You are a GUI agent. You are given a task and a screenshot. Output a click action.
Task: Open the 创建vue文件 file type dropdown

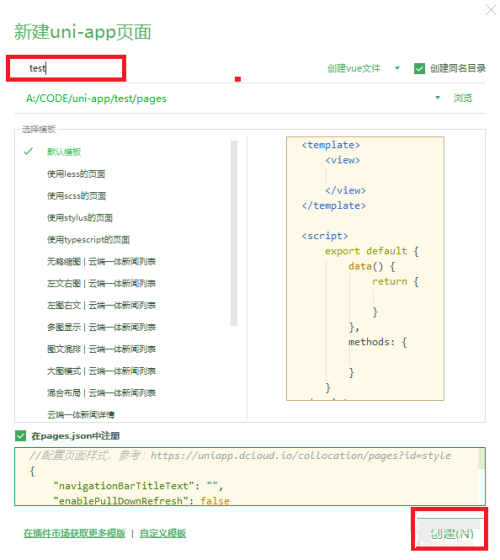(x=364, y=68)
